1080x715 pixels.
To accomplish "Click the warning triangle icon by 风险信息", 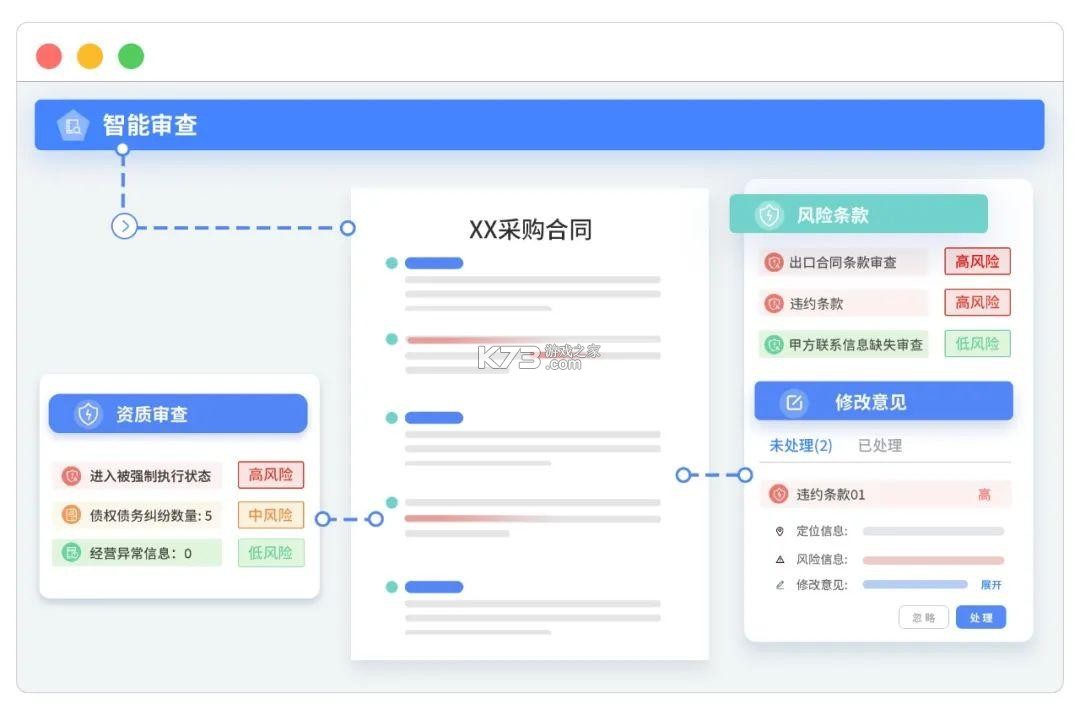I will point(780,559).
